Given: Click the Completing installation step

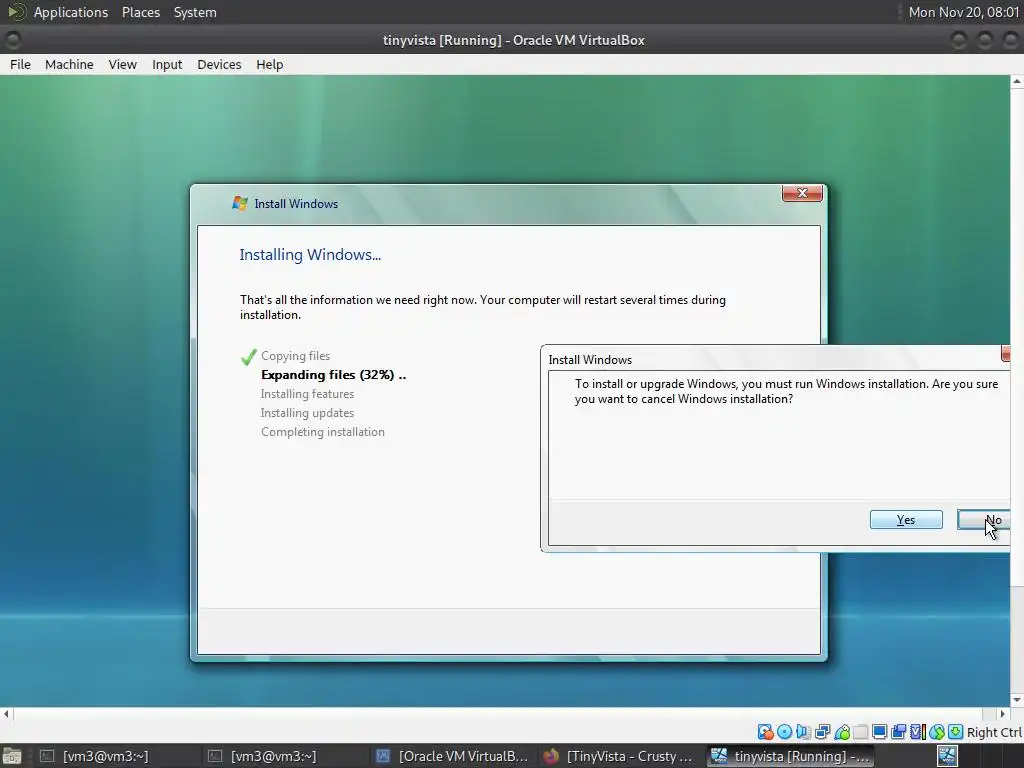Looking at the screenshot, I should [323, 432].
